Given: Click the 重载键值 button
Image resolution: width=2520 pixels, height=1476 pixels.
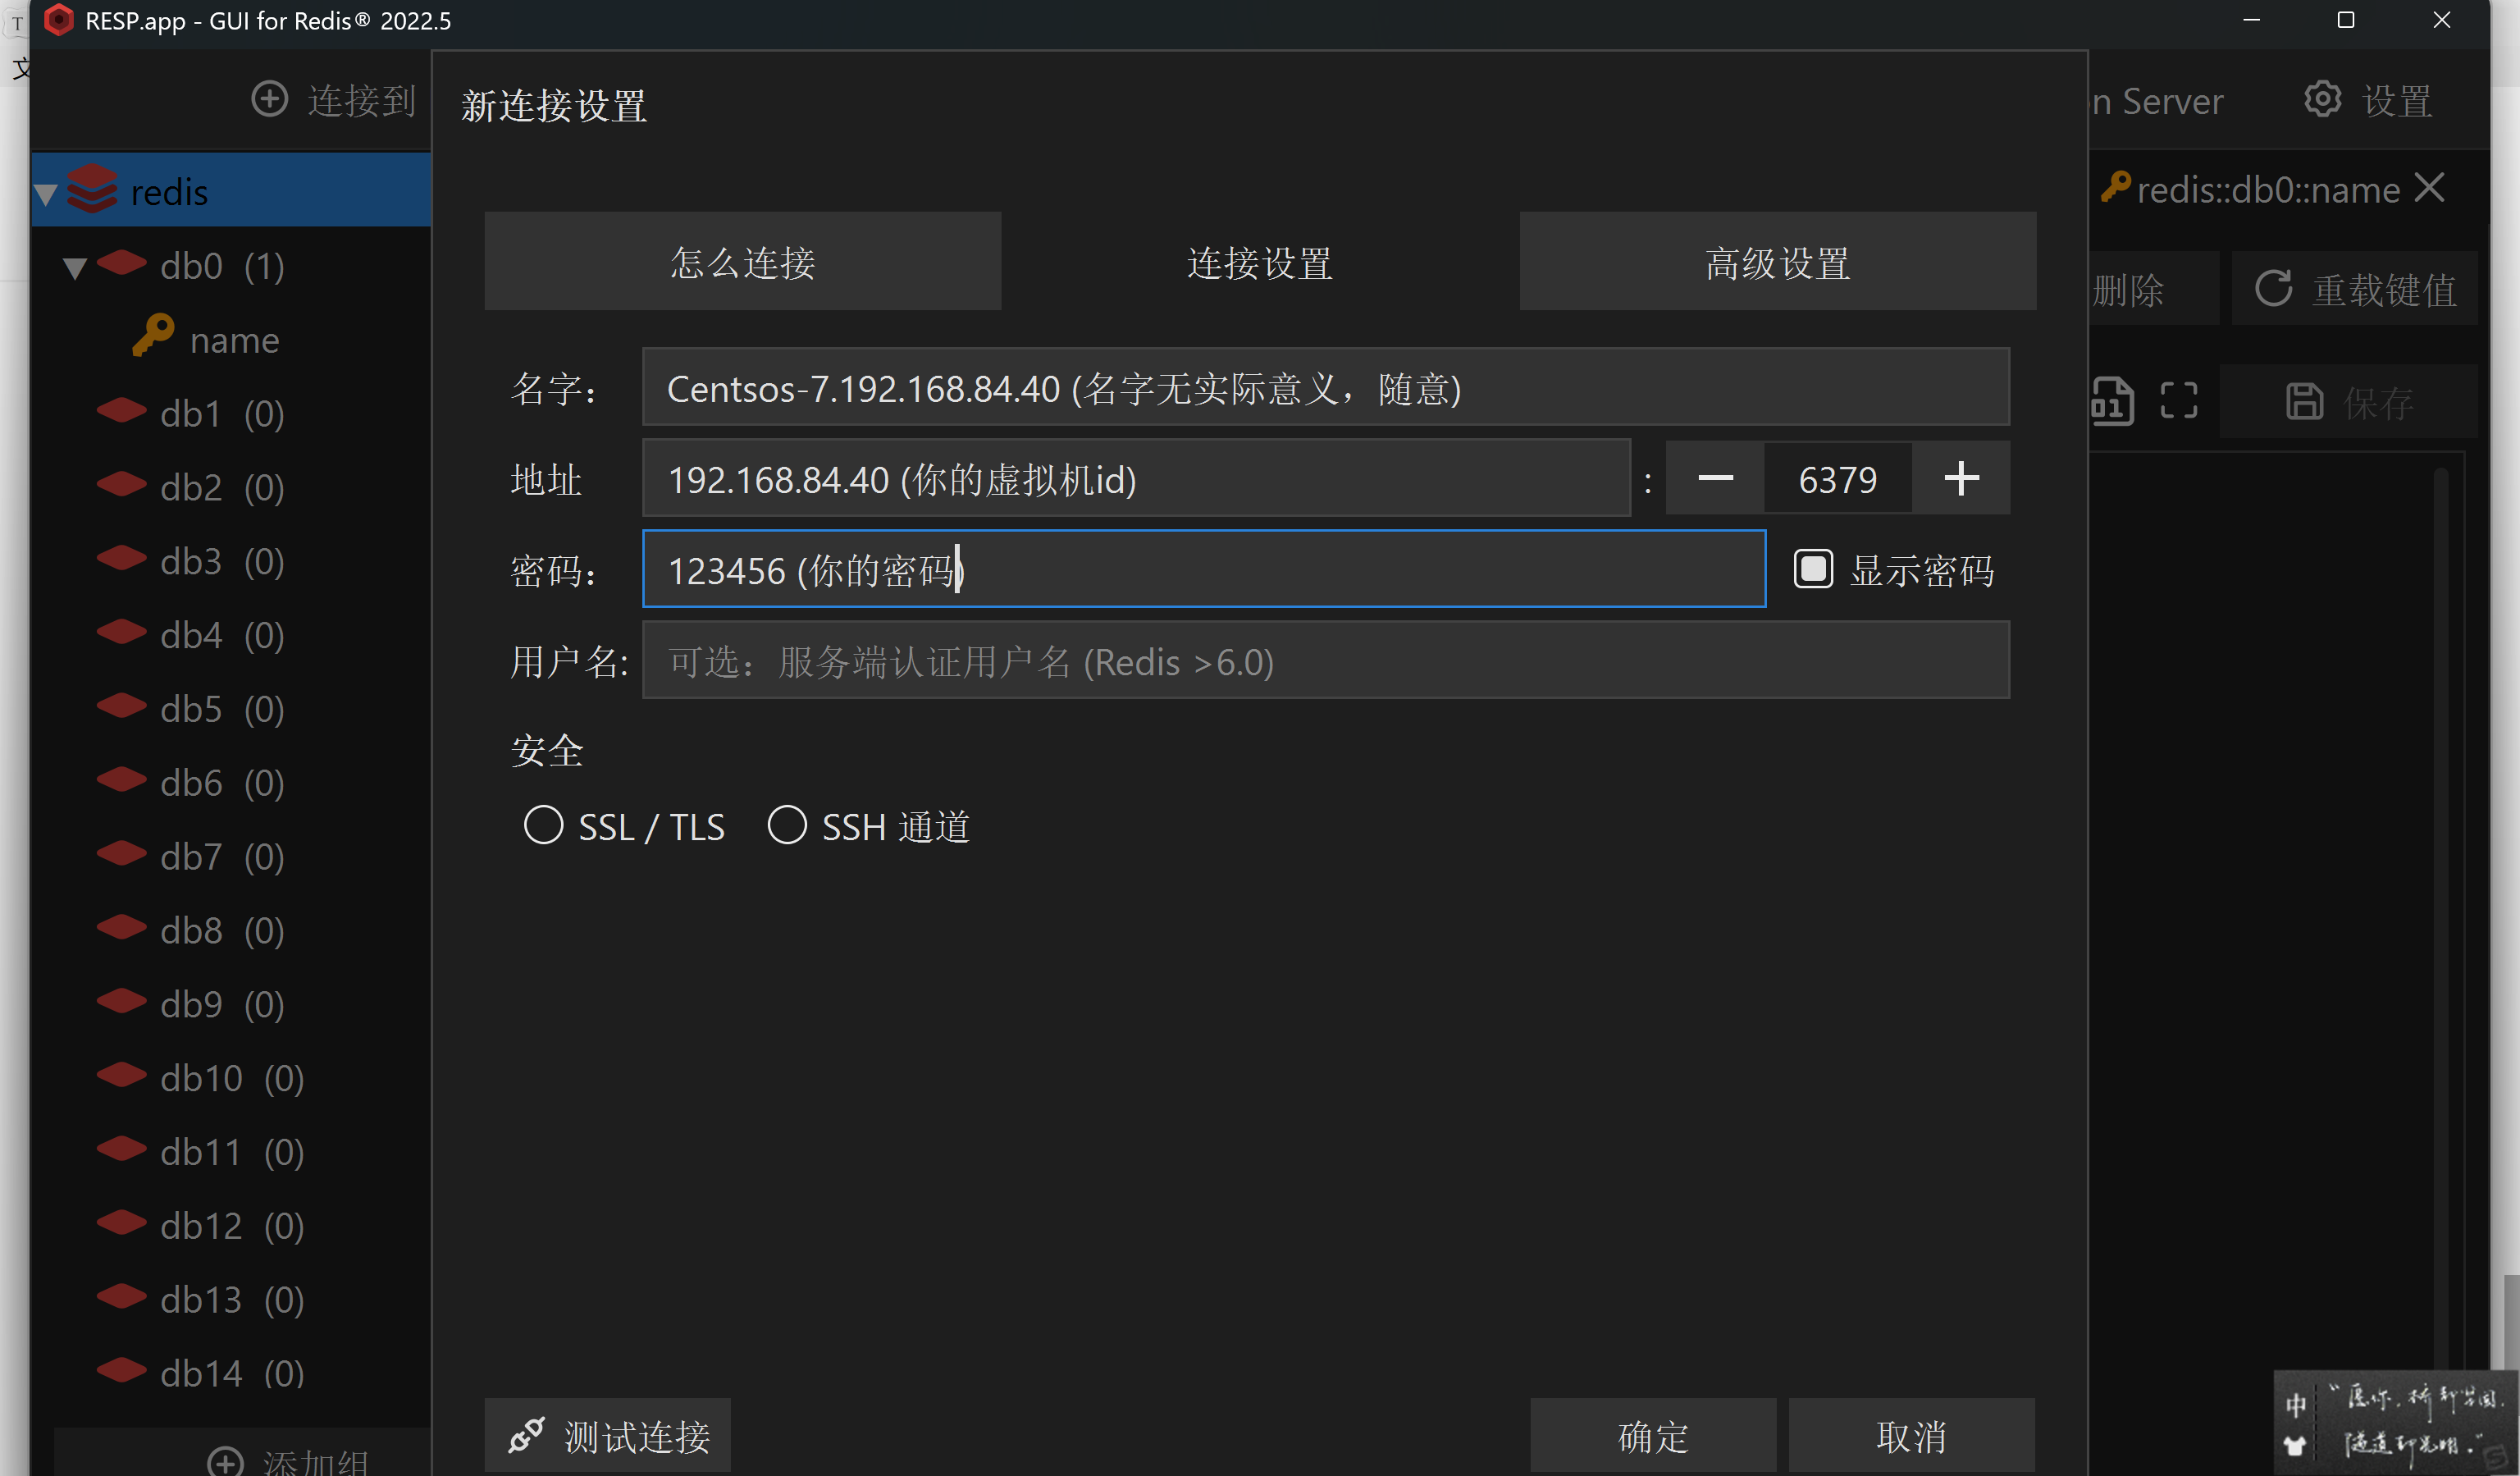Looking at the screenshot, I should click(2355, 289).
